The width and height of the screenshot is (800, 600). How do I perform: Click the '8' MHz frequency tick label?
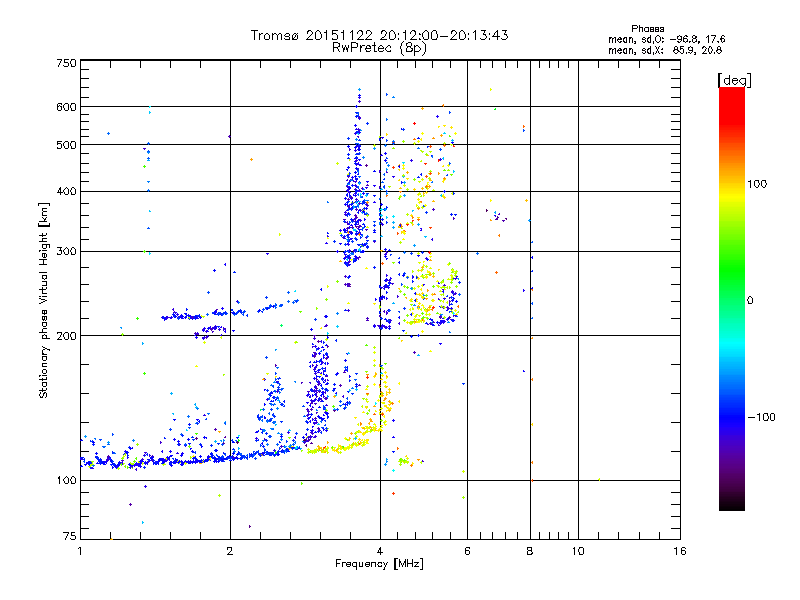click(x=530, y=551)
